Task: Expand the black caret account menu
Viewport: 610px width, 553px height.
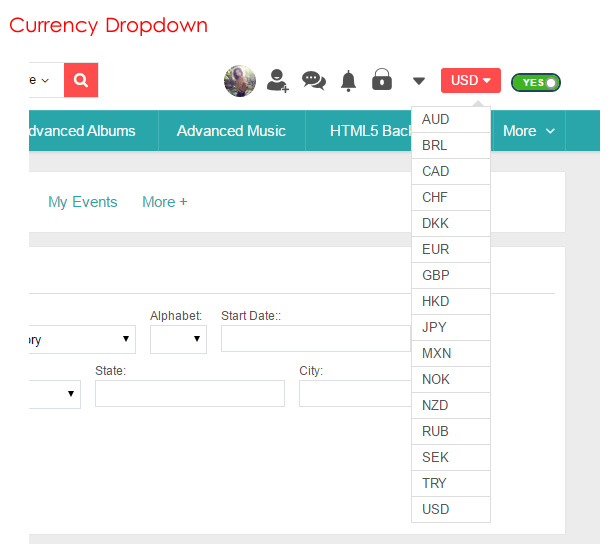Action: click(419, 81)
